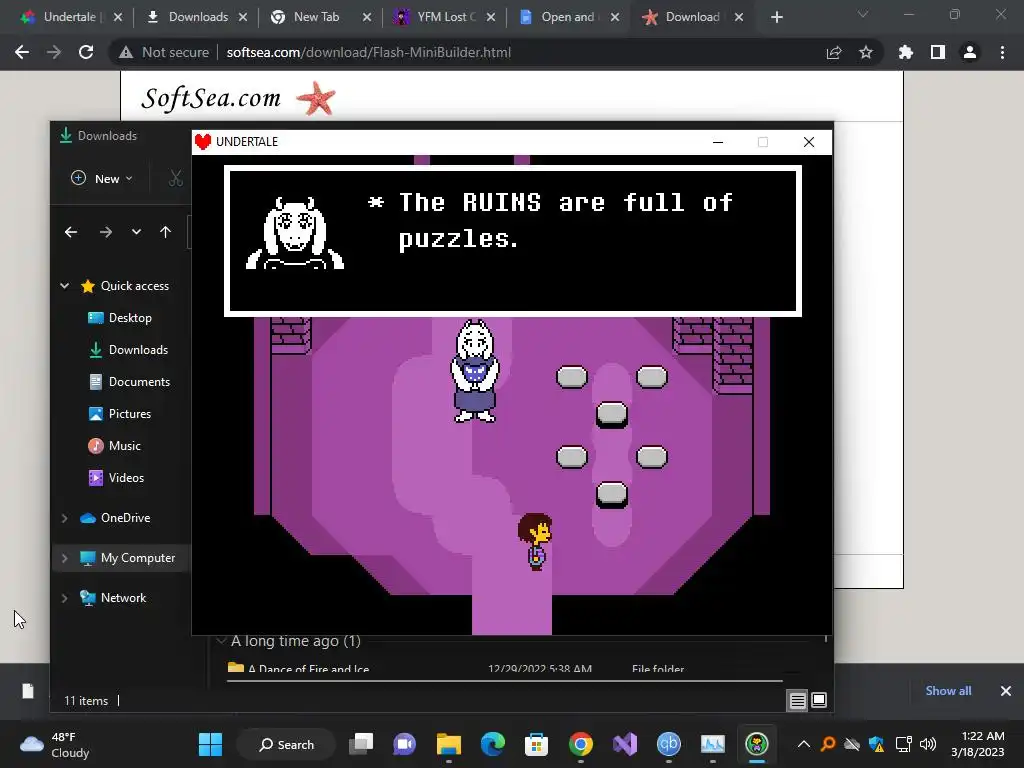The width and height of the screenshot is (1024, 768).
Task: Open qBittorrent from taskbar
Action: [669, 744]
